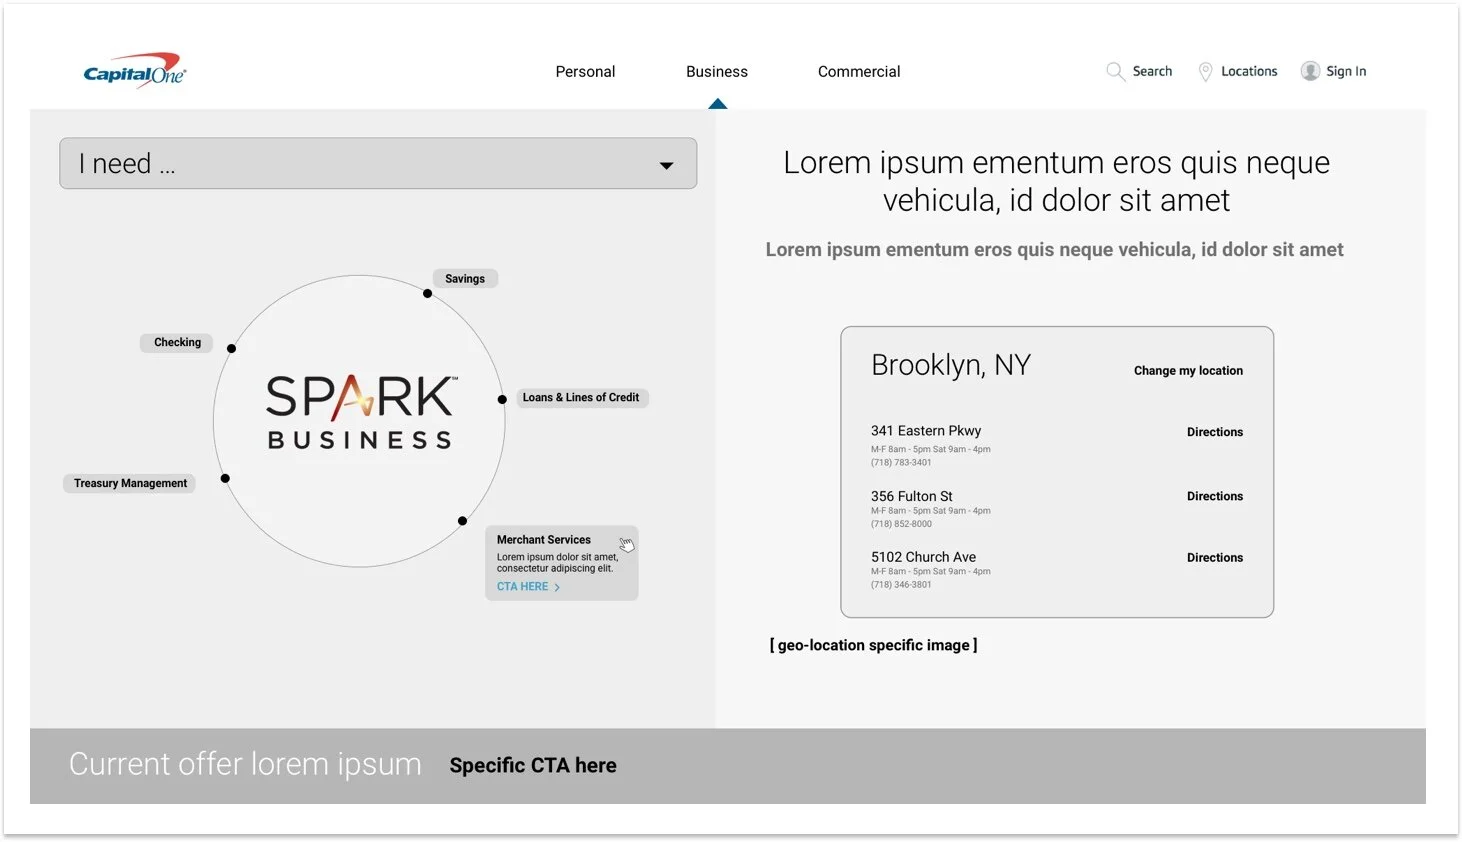Viewport: 1462px width, 842px height.
Task: Click the search magnifying glass icon
Action: point(1115,71)
